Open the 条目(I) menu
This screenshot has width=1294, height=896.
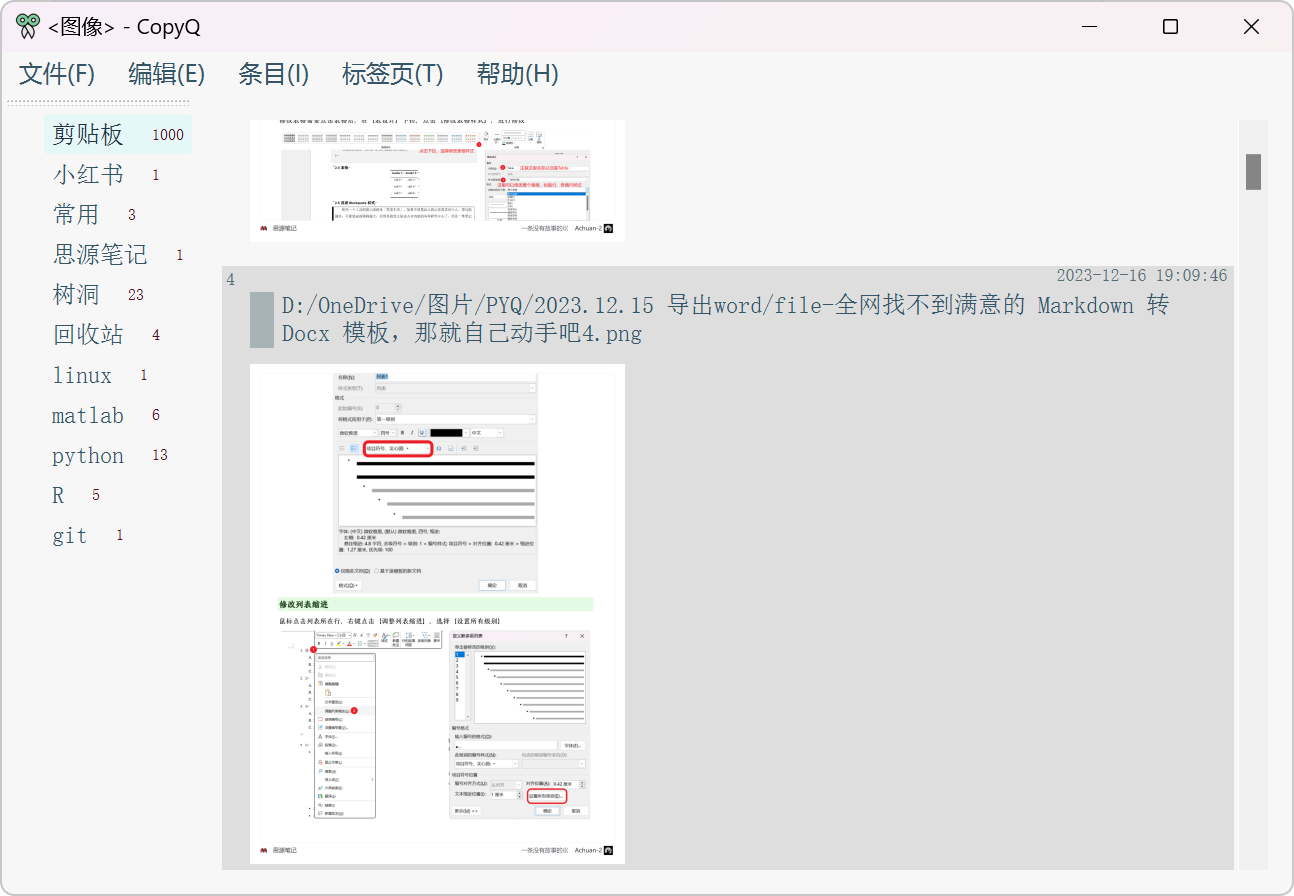(x=274, y=74)
